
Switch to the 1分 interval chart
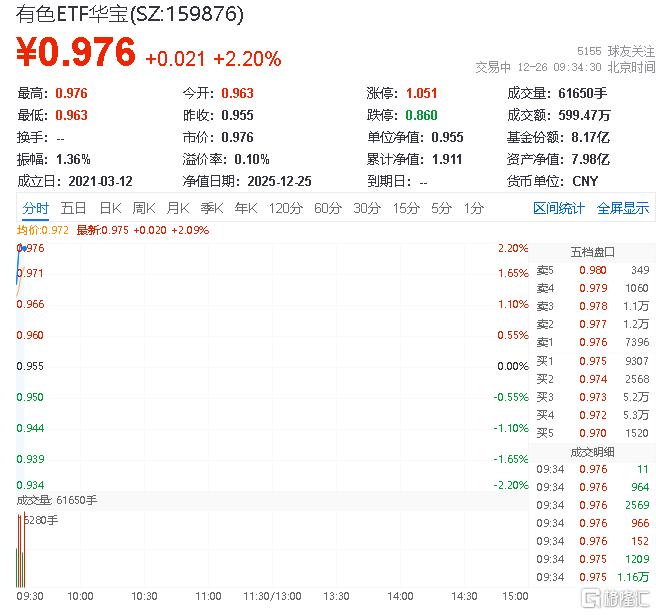click(x=473, y=208)
